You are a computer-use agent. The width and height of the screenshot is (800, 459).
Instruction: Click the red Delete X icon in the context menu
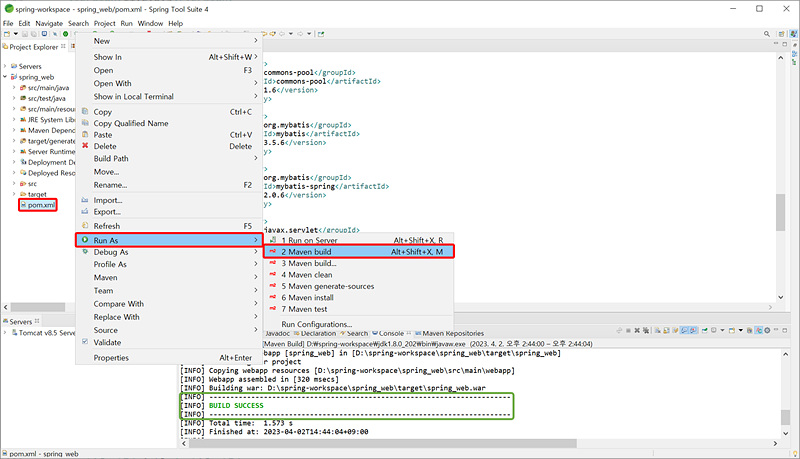[85, 146]
